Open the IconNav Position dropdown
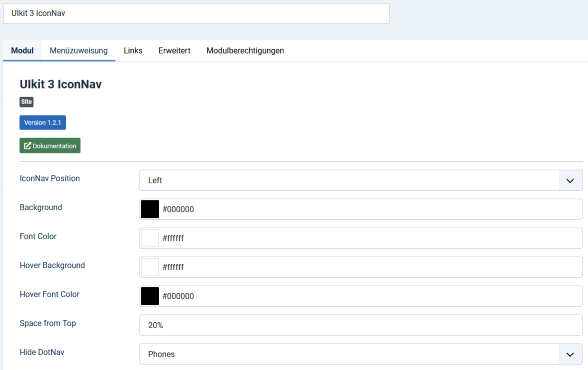The image size is (588, 370). 360,180
